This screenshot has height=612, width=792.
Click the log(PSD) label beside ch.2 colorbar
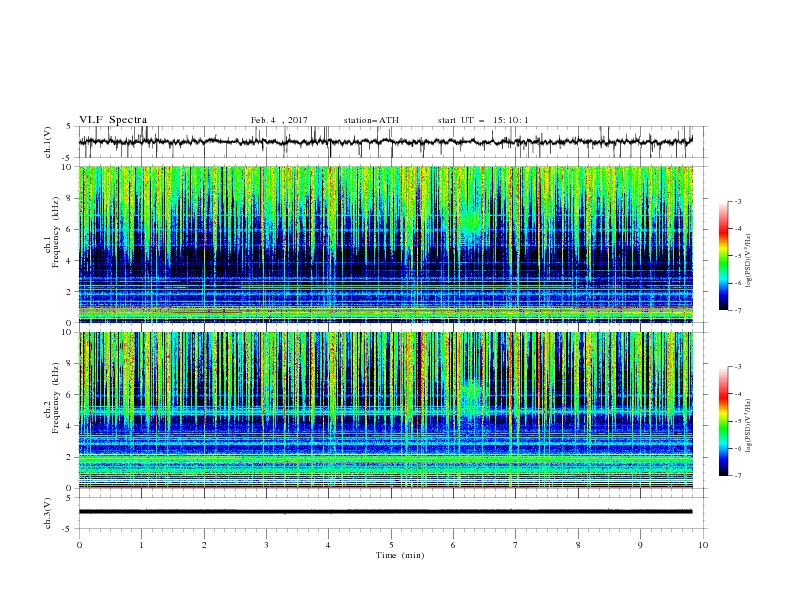coord(748,425)
